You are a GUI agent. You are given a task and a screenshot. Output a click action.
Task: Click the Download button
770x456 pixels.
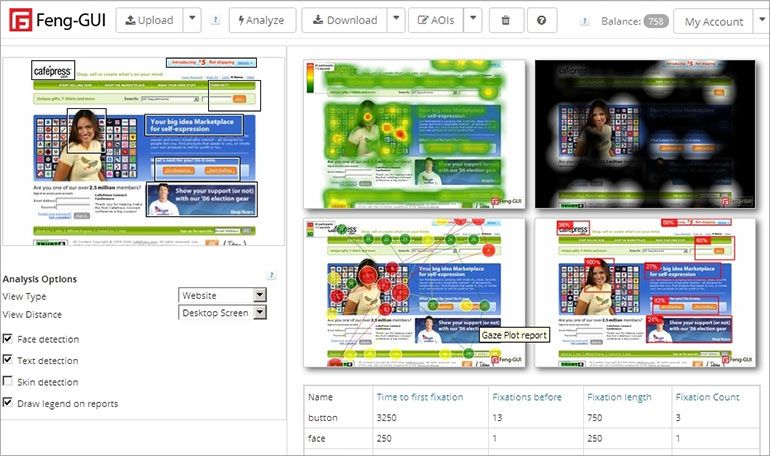pos(342,20)
